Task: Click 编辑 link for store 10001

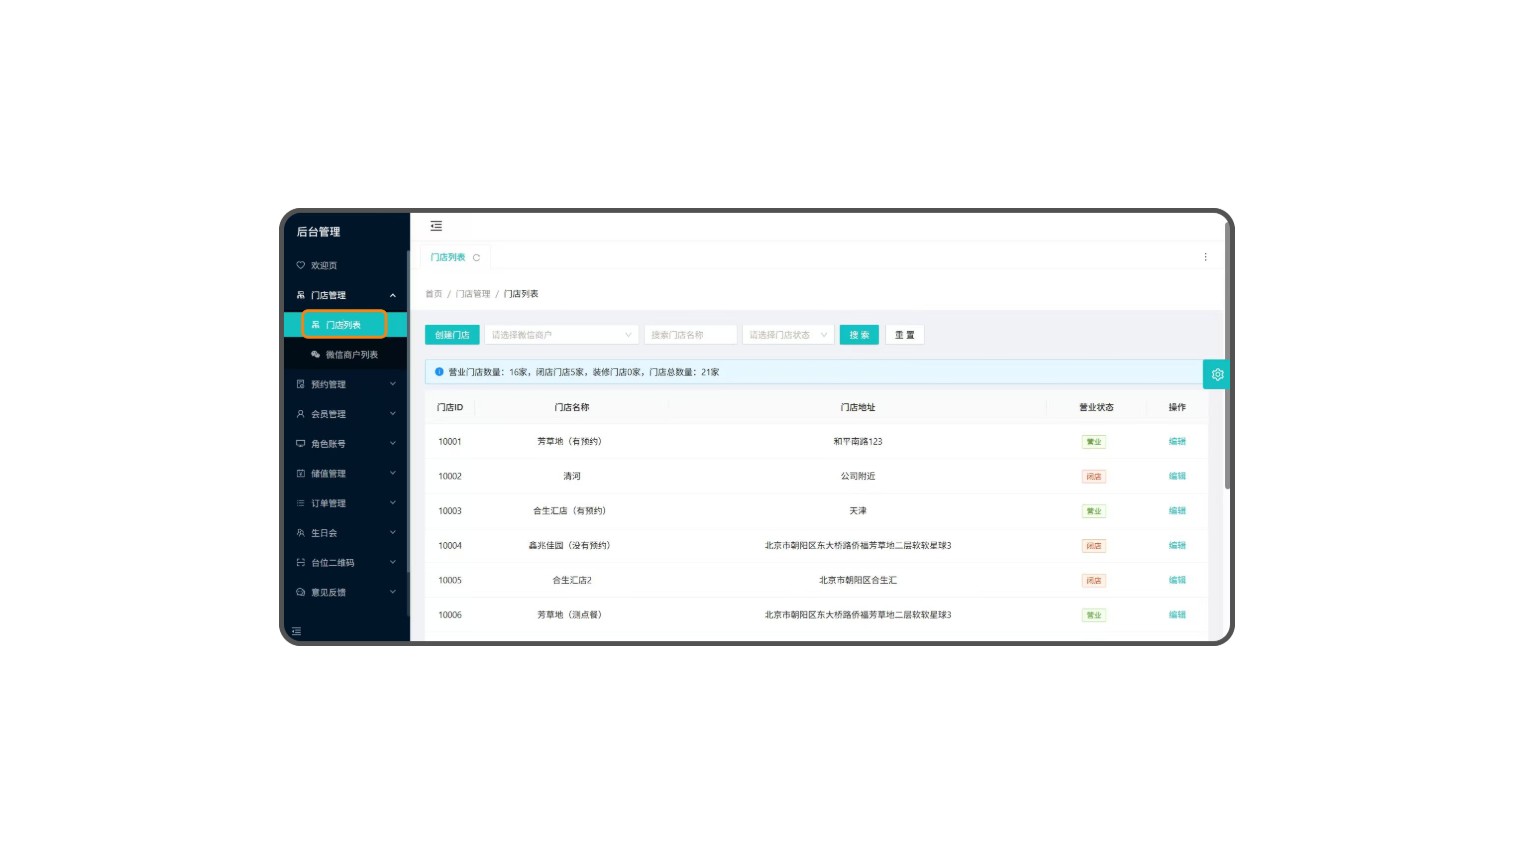Action: (1177, 442)
